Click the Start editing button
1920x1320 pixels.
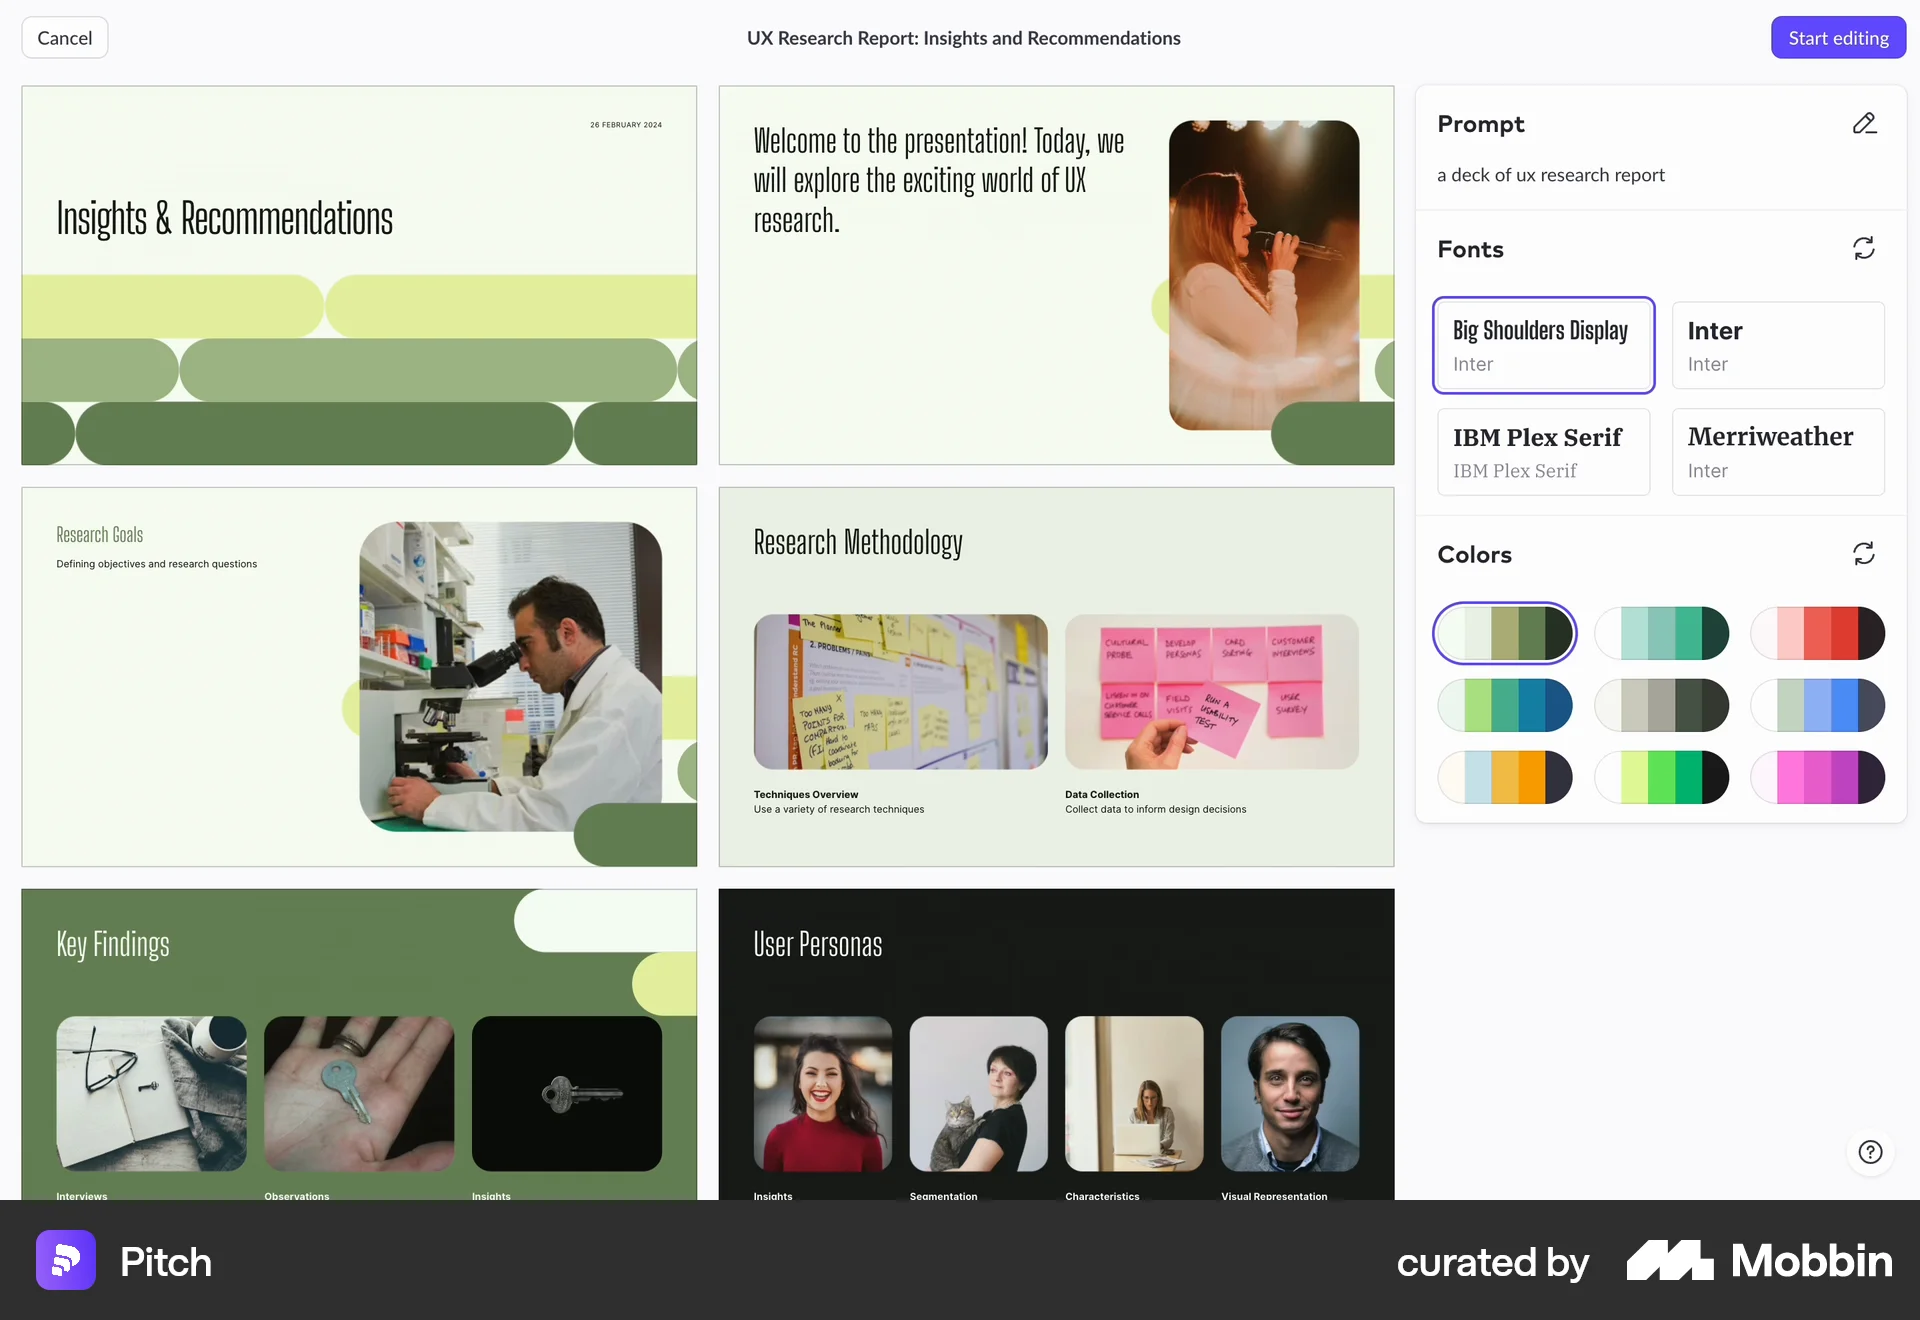pyautogui.click(x=1838, y=37)
